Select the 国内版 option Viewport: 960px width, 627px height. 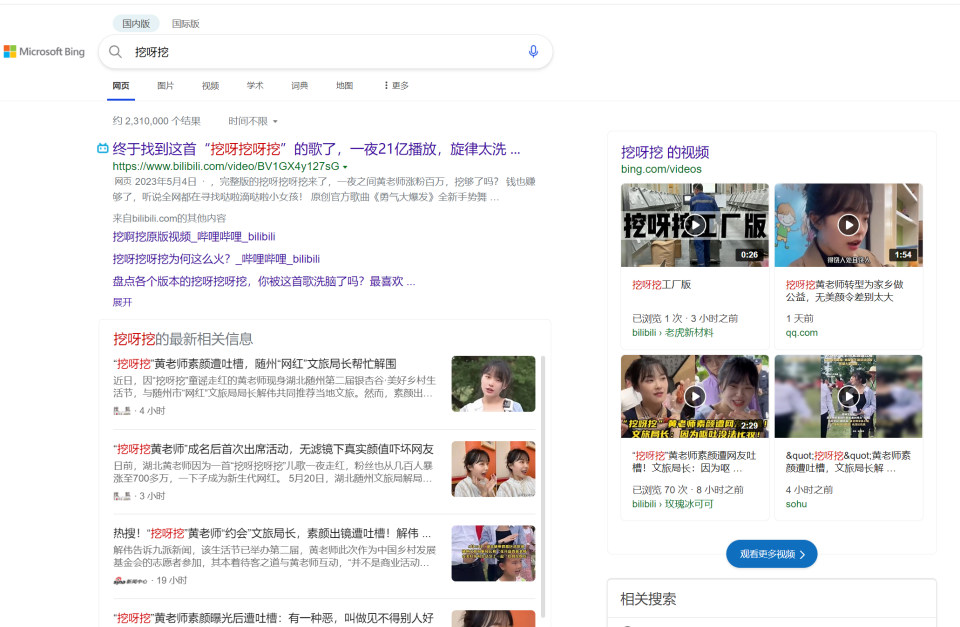point(135,22)
